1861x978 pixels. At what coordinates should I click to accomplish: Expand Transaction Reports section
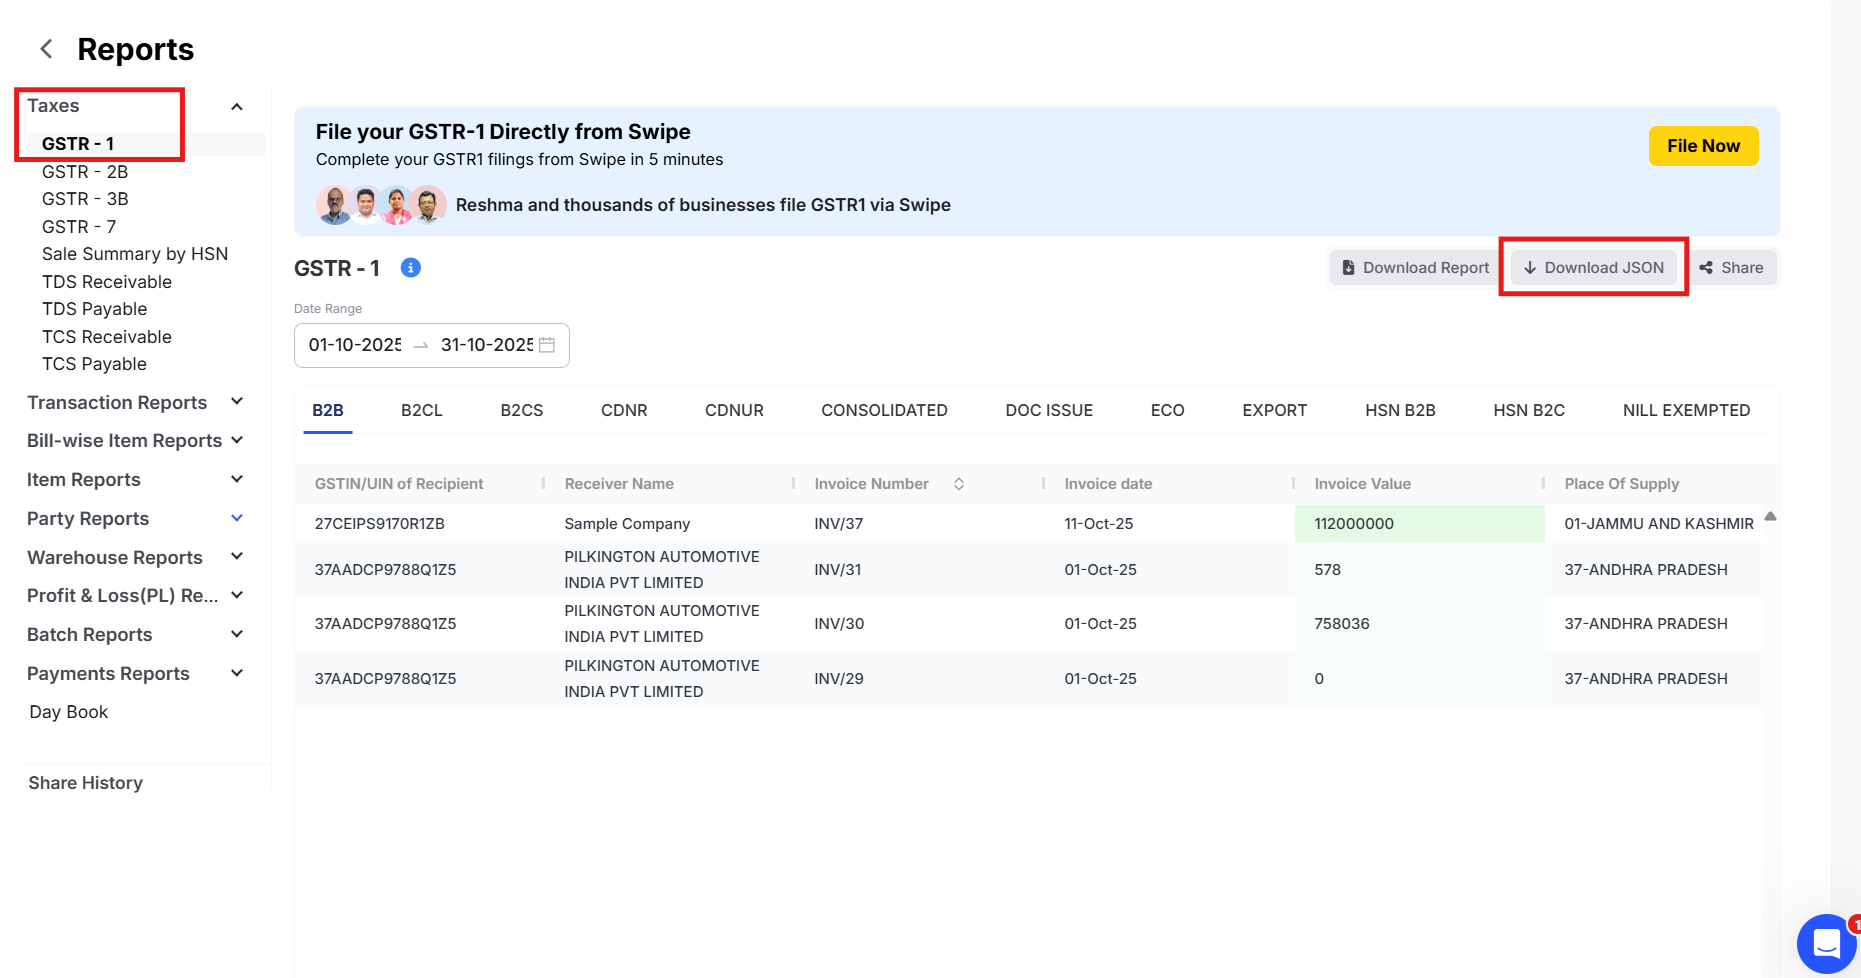pos(237,402)
